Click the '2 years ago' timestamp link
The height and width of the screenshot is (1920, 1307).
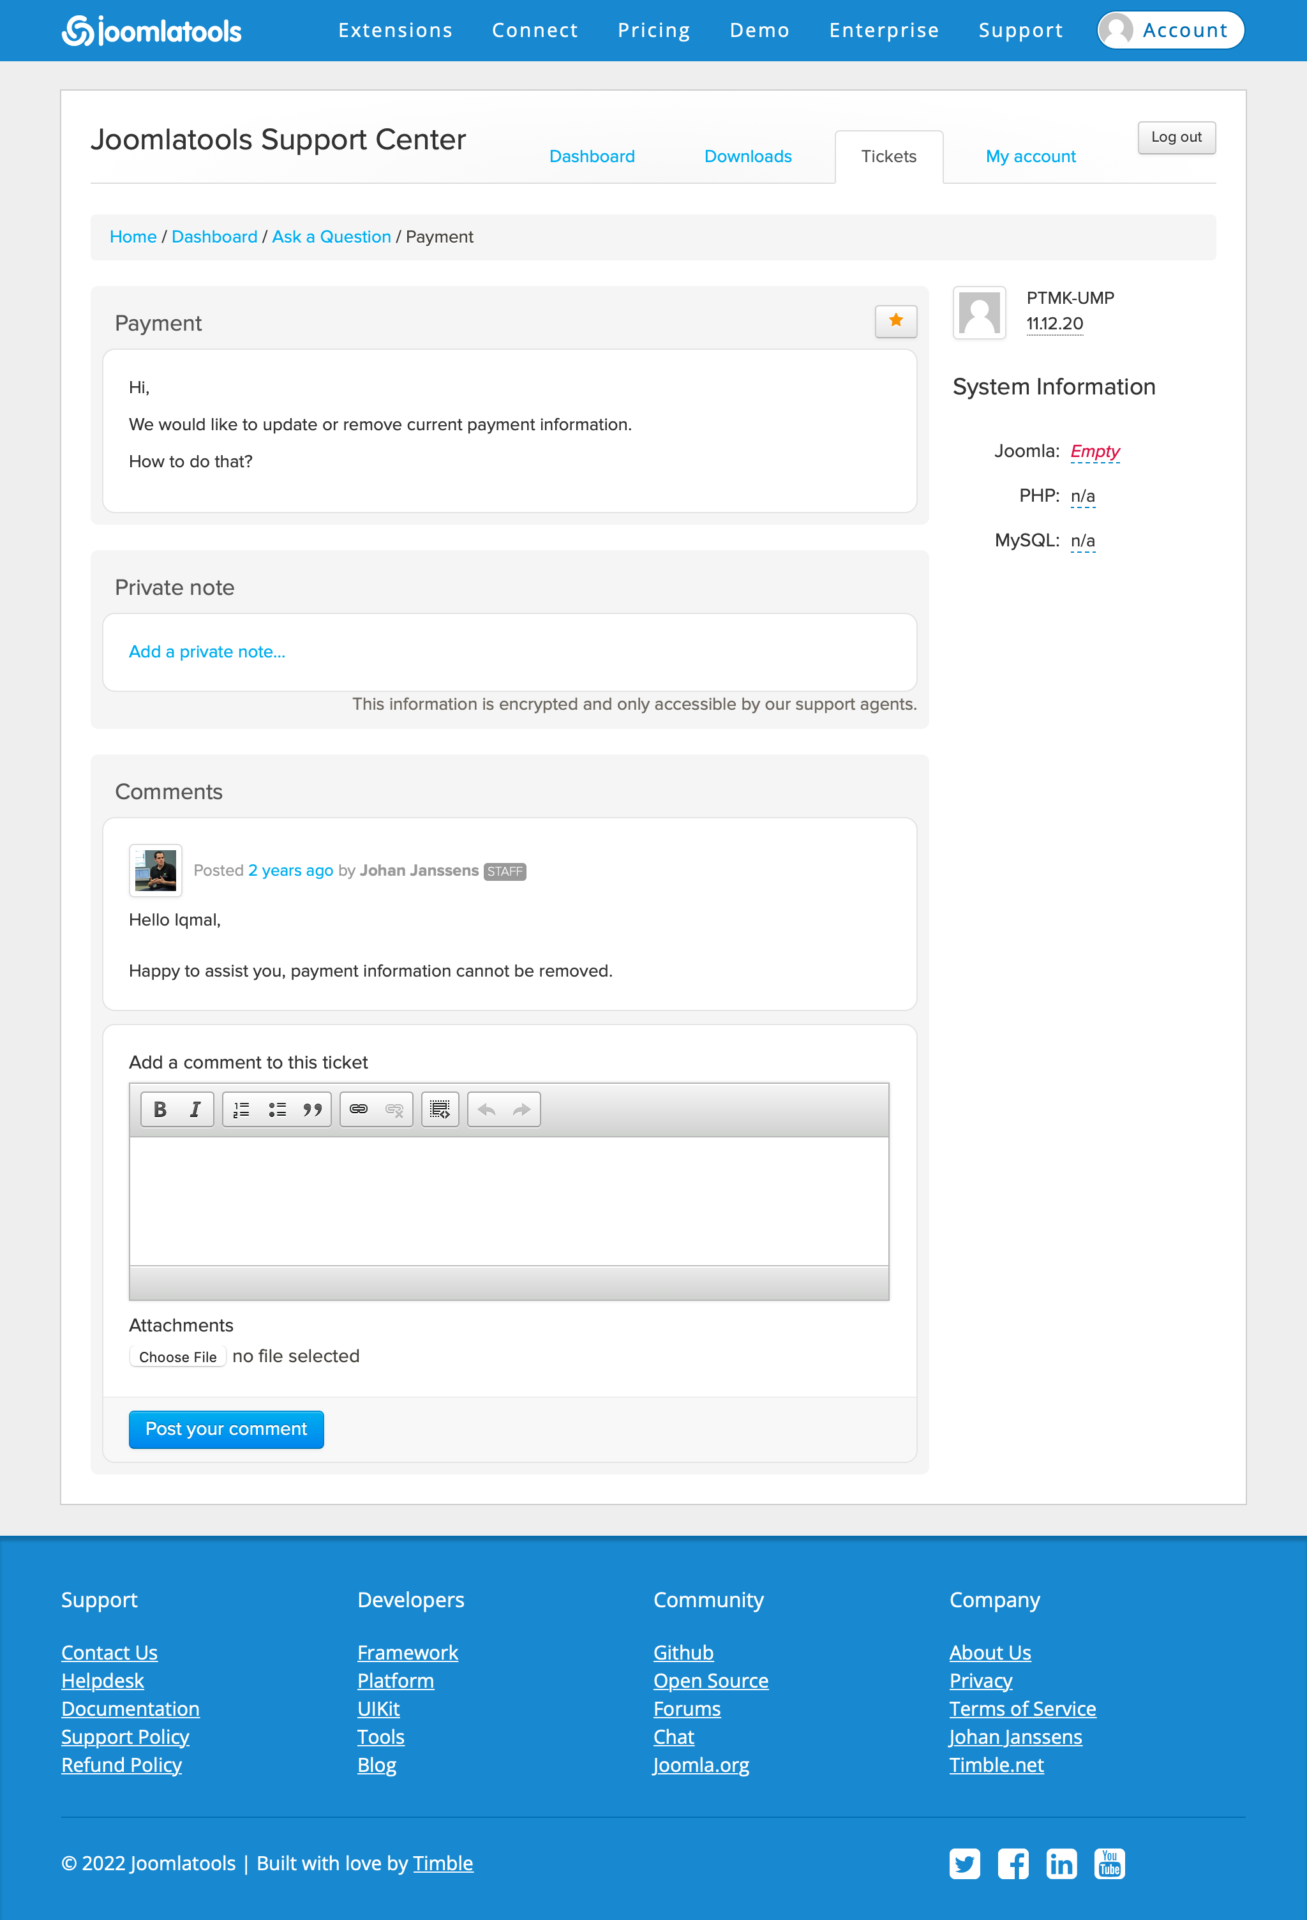291,870
